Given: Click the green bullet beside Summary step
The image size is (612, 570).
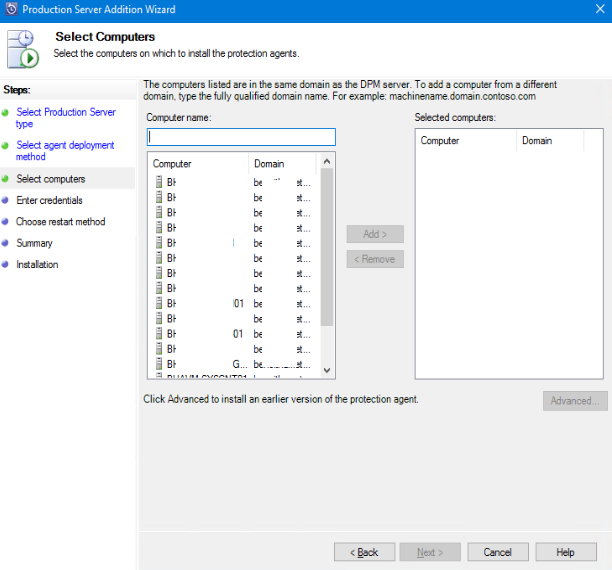Looking at the screenshot, I should pos(5,243).
